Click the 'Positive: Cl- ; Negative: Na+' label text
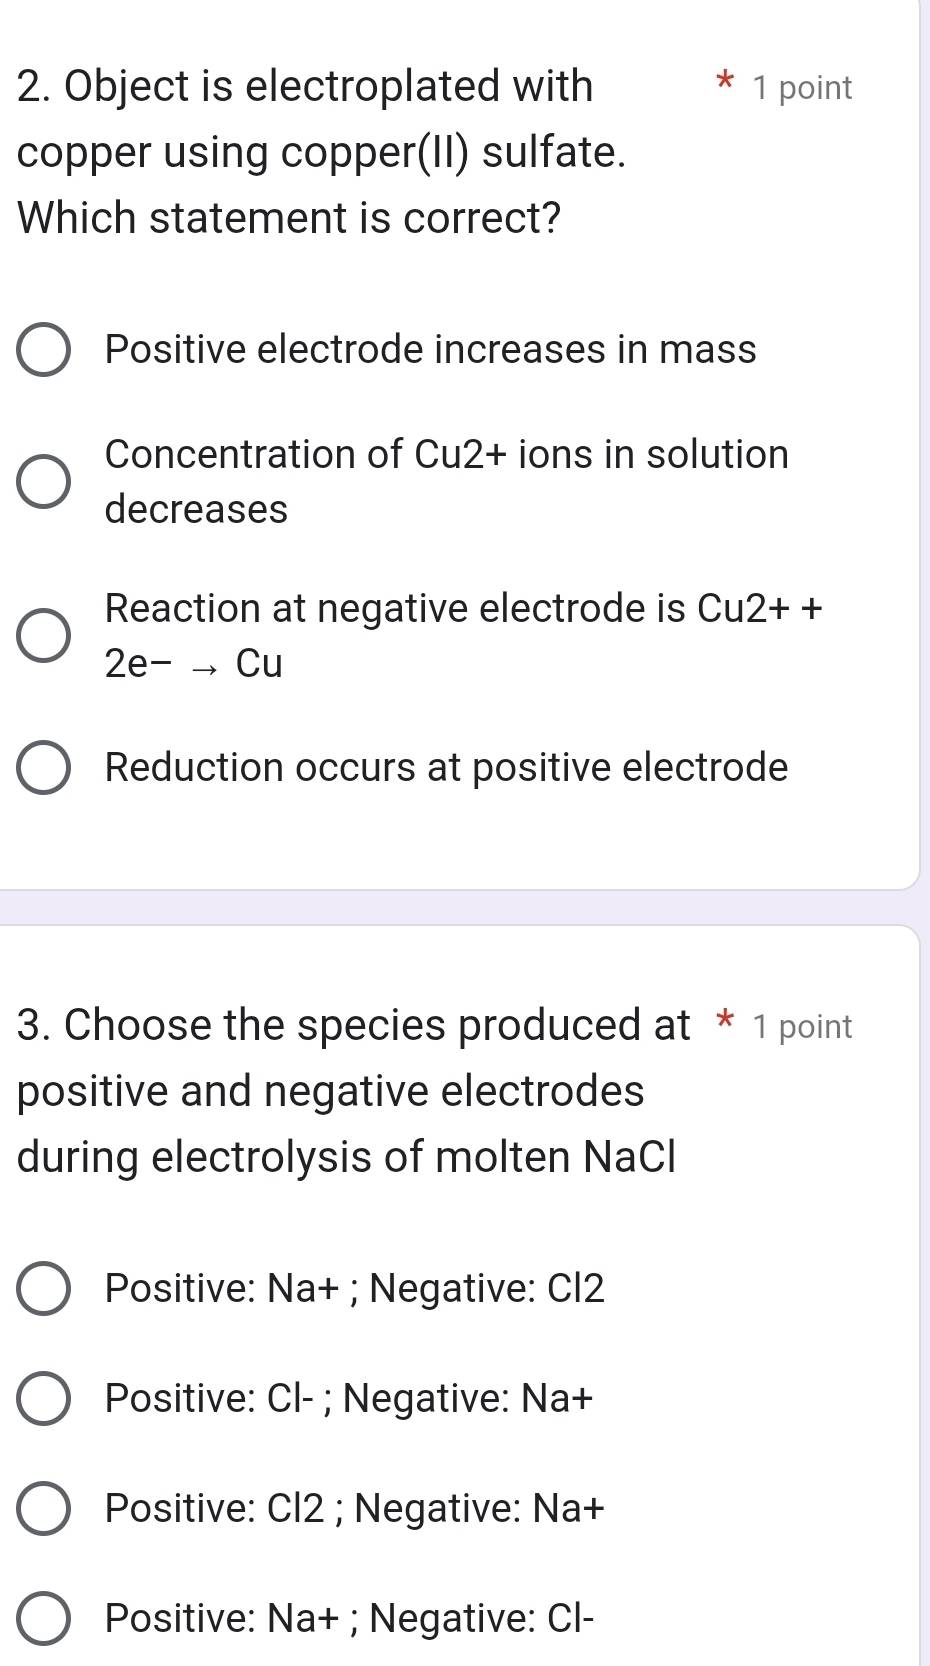 [x=349, y=1398]
